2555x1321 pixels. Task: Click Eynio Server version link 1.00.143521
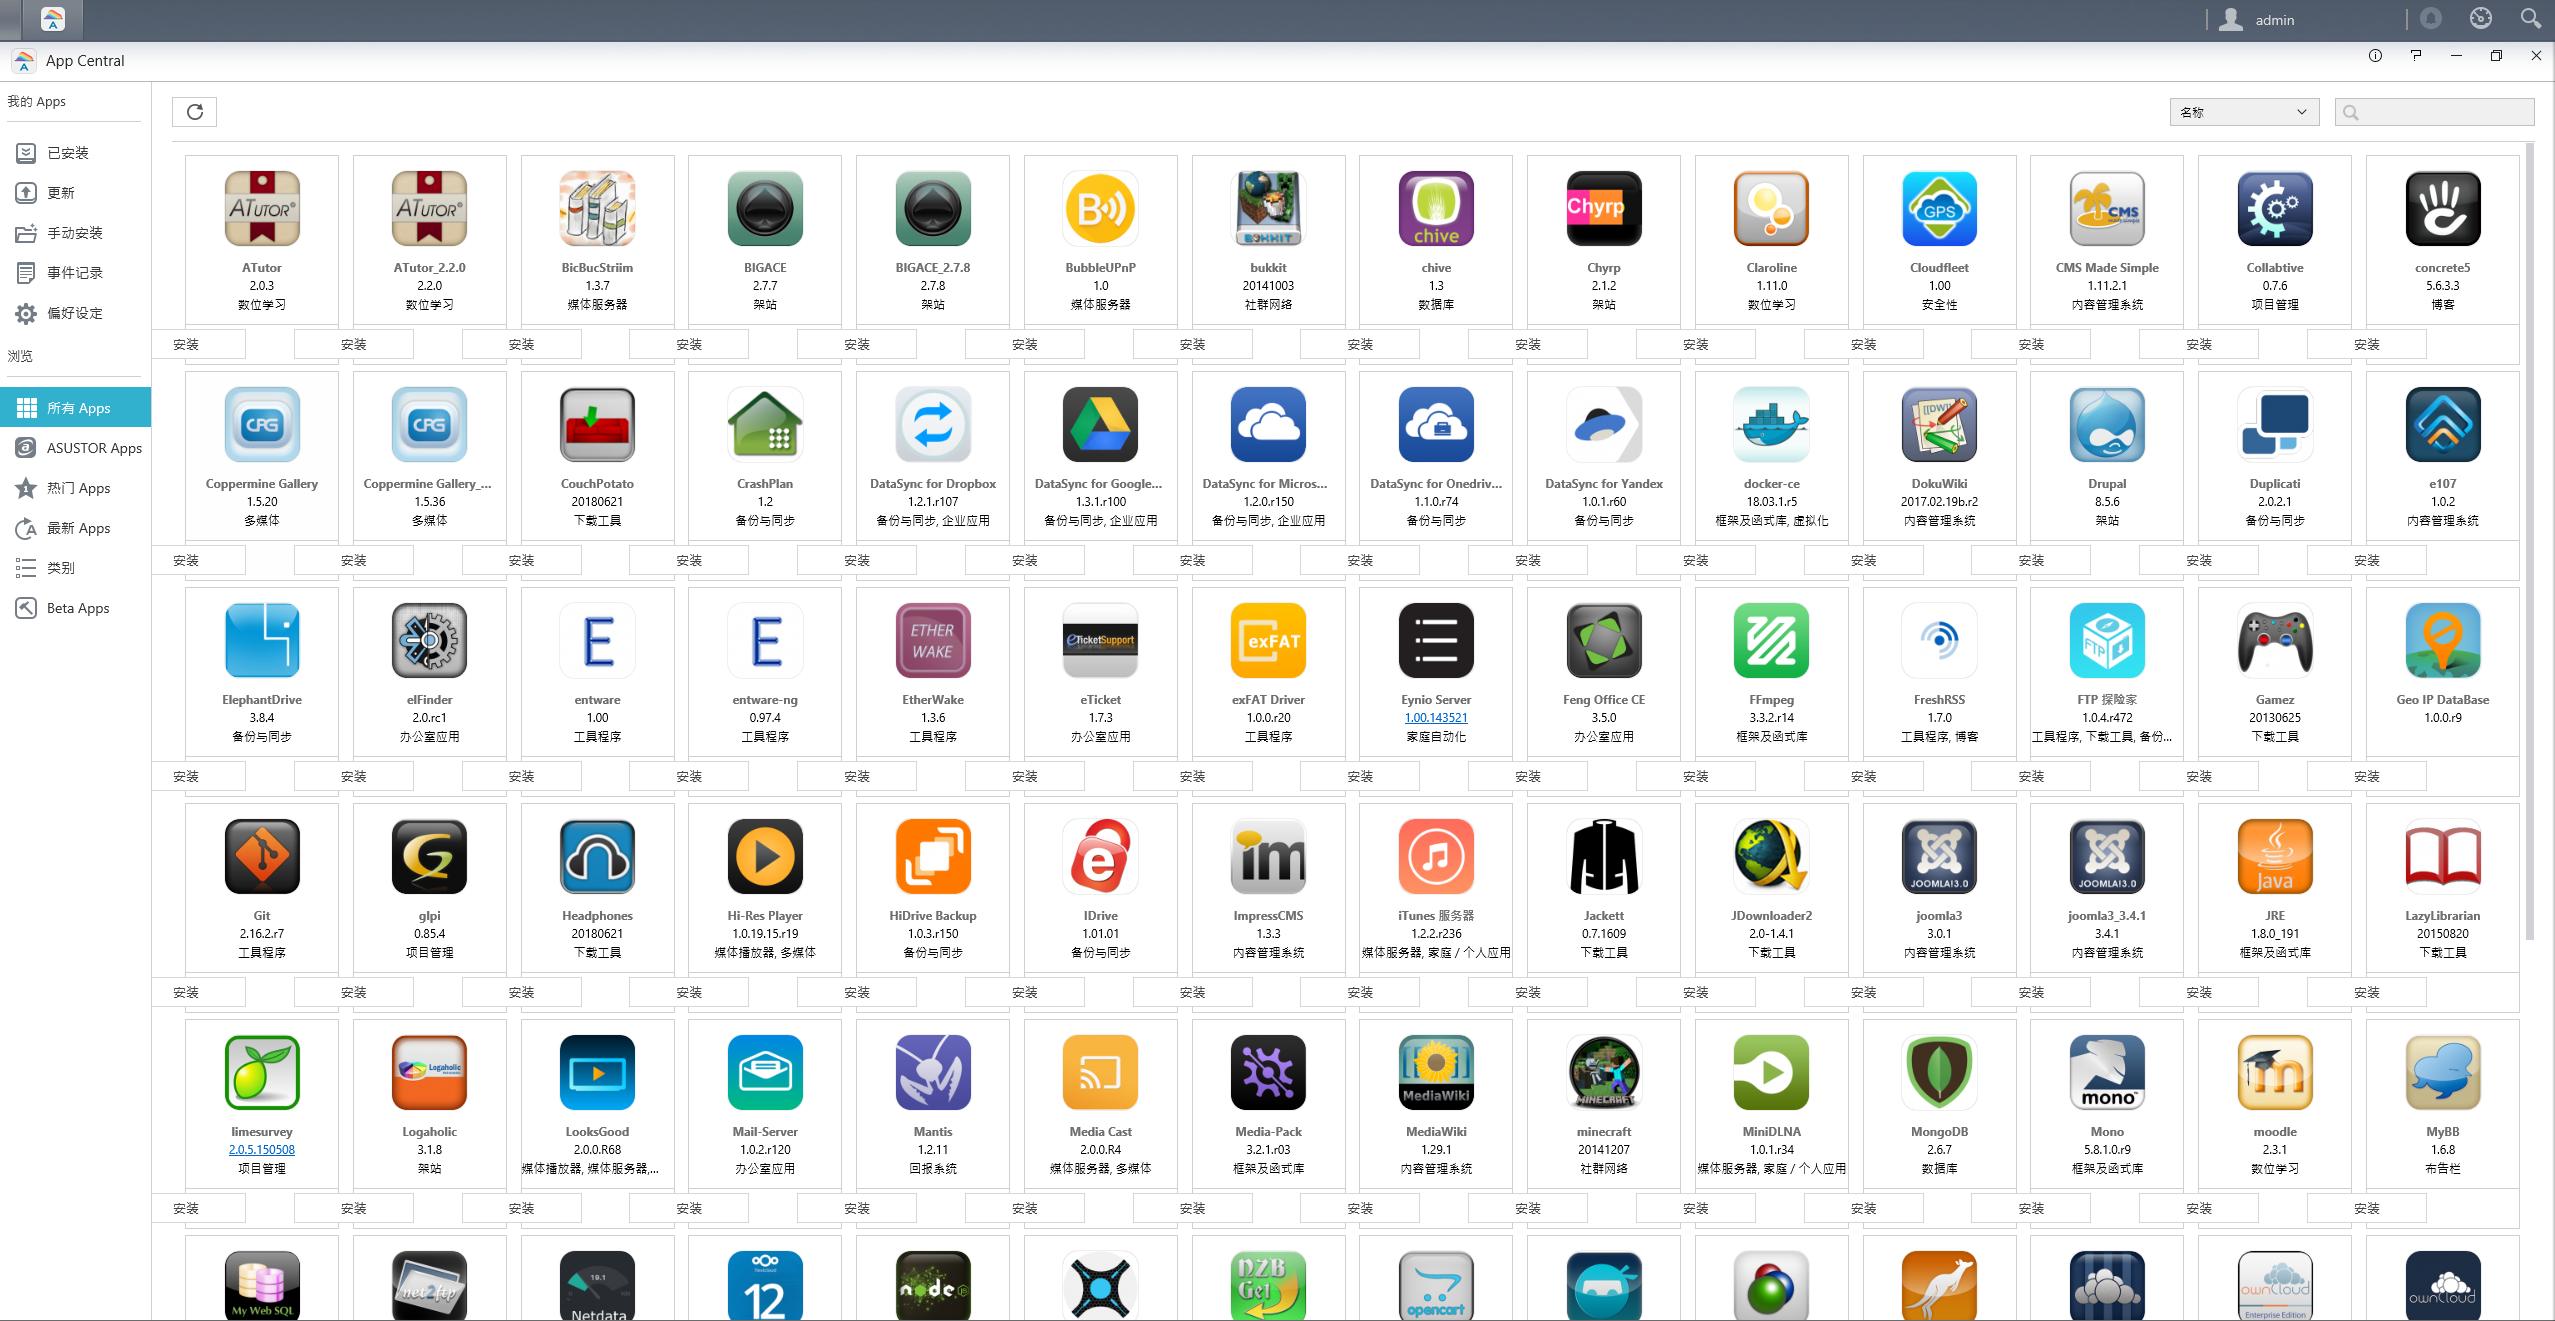1435,718
